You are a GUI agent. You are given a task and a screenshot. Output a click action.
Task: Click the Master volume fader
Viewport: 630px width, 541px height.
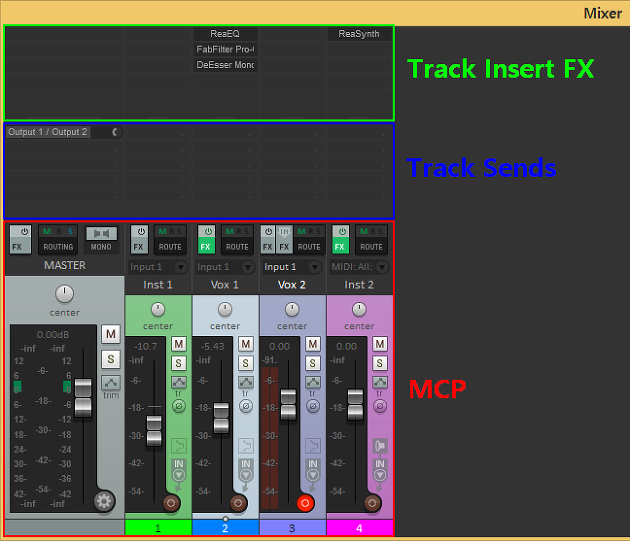coord(83,398)
